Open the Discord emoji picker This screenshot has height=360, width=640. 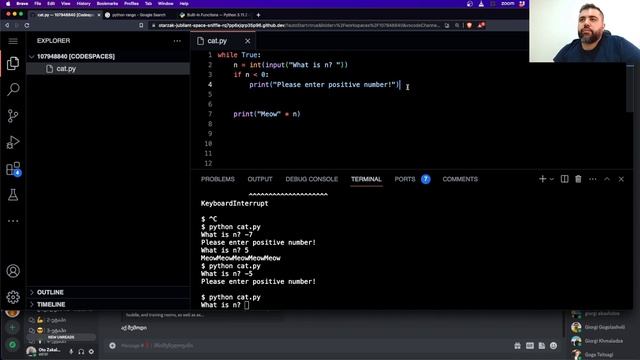pyautogui.click(x=553, y=346)
